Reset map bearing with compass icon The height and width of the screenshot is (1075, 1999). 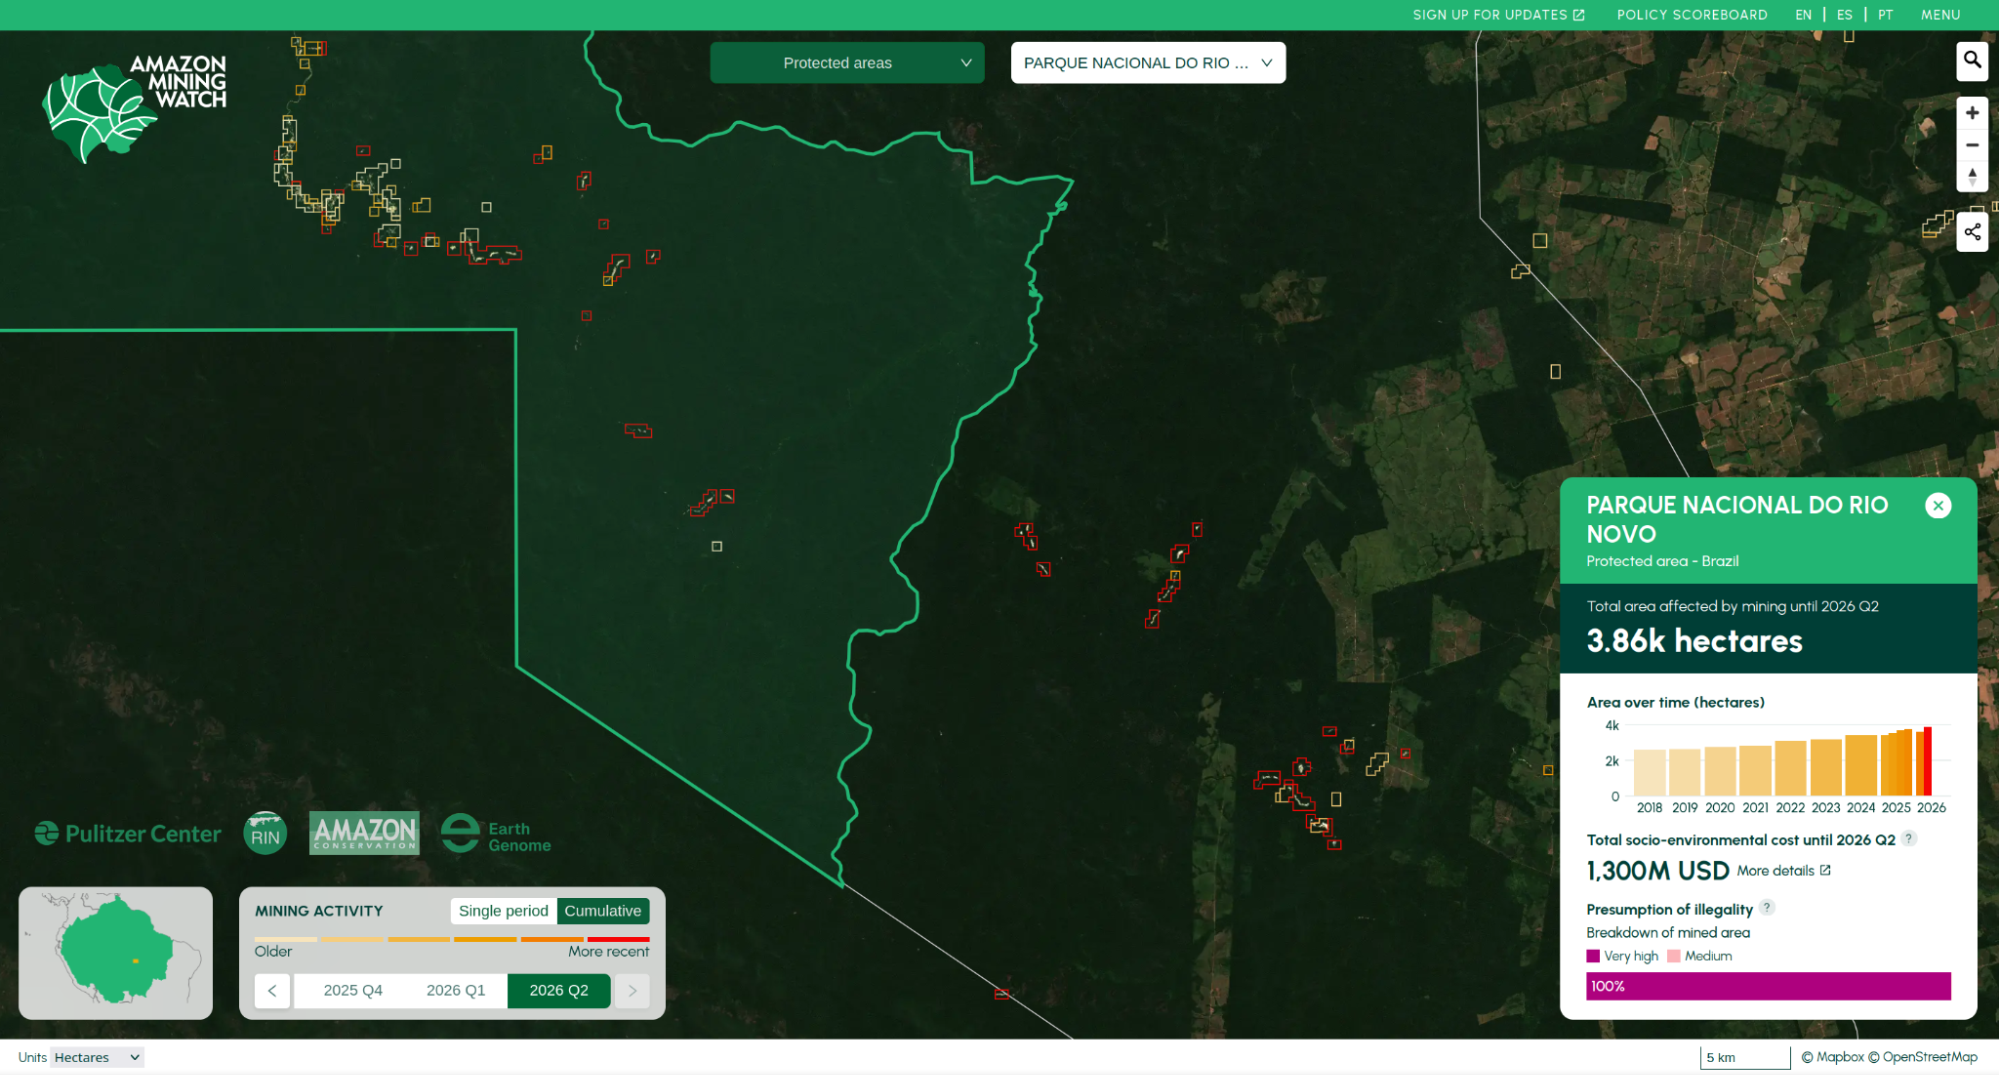(x=1971, y=176)
